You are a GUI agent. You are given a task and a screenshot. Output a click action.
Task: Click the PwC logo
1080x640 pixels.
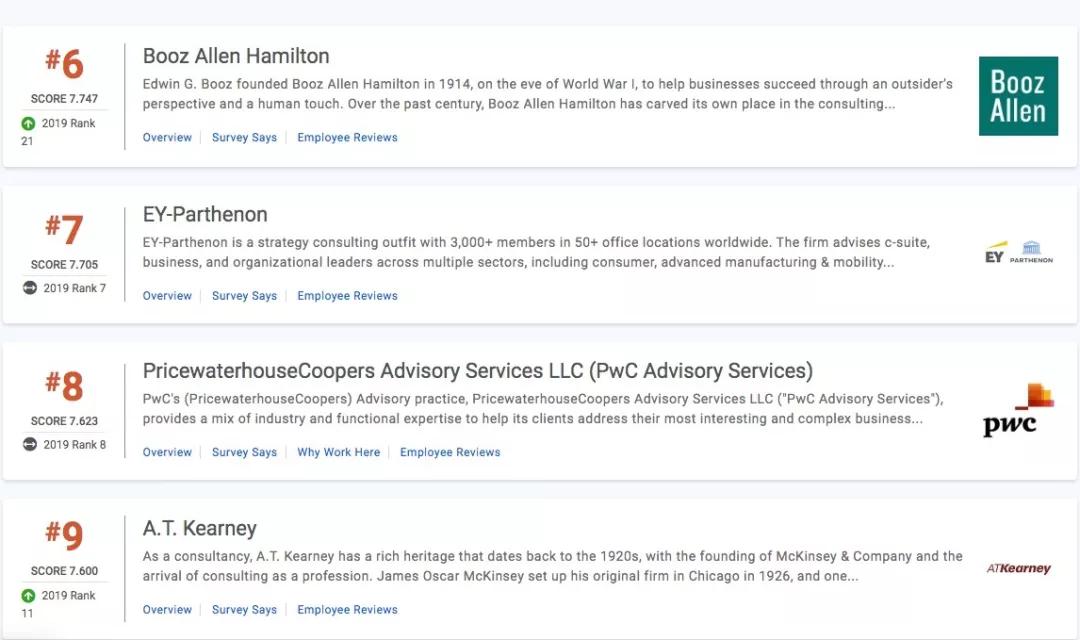[1018, 410]
